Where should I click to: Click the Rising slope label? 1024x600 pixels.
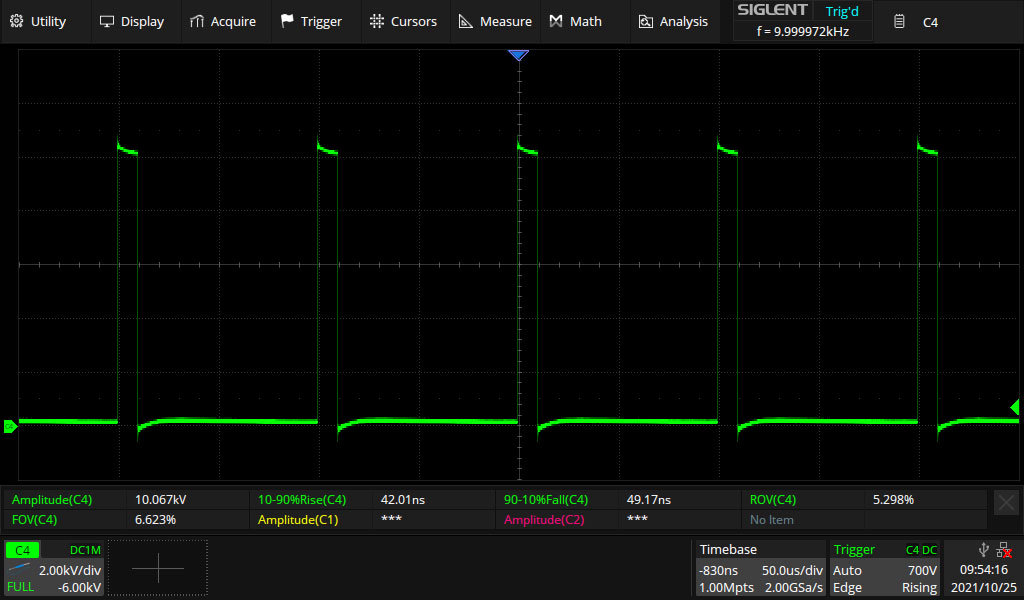(920, 588)
